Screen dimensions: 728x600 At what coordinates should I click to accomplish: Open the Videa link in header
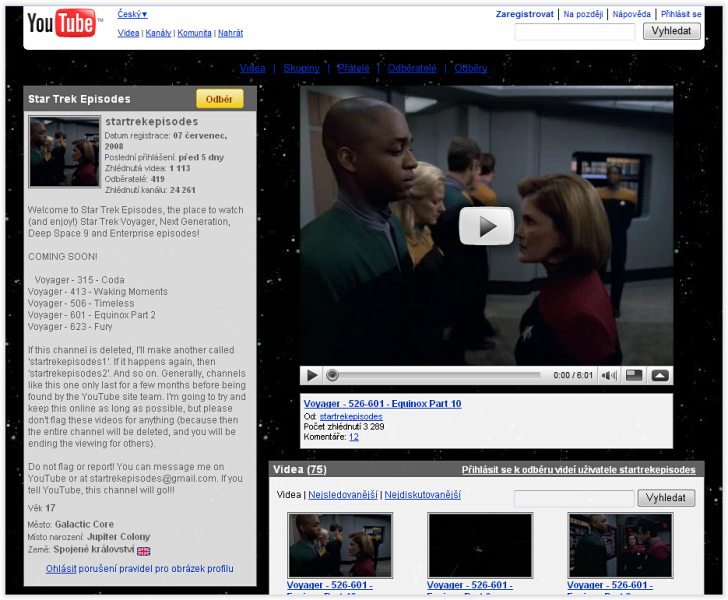click(x=128, y=33)
